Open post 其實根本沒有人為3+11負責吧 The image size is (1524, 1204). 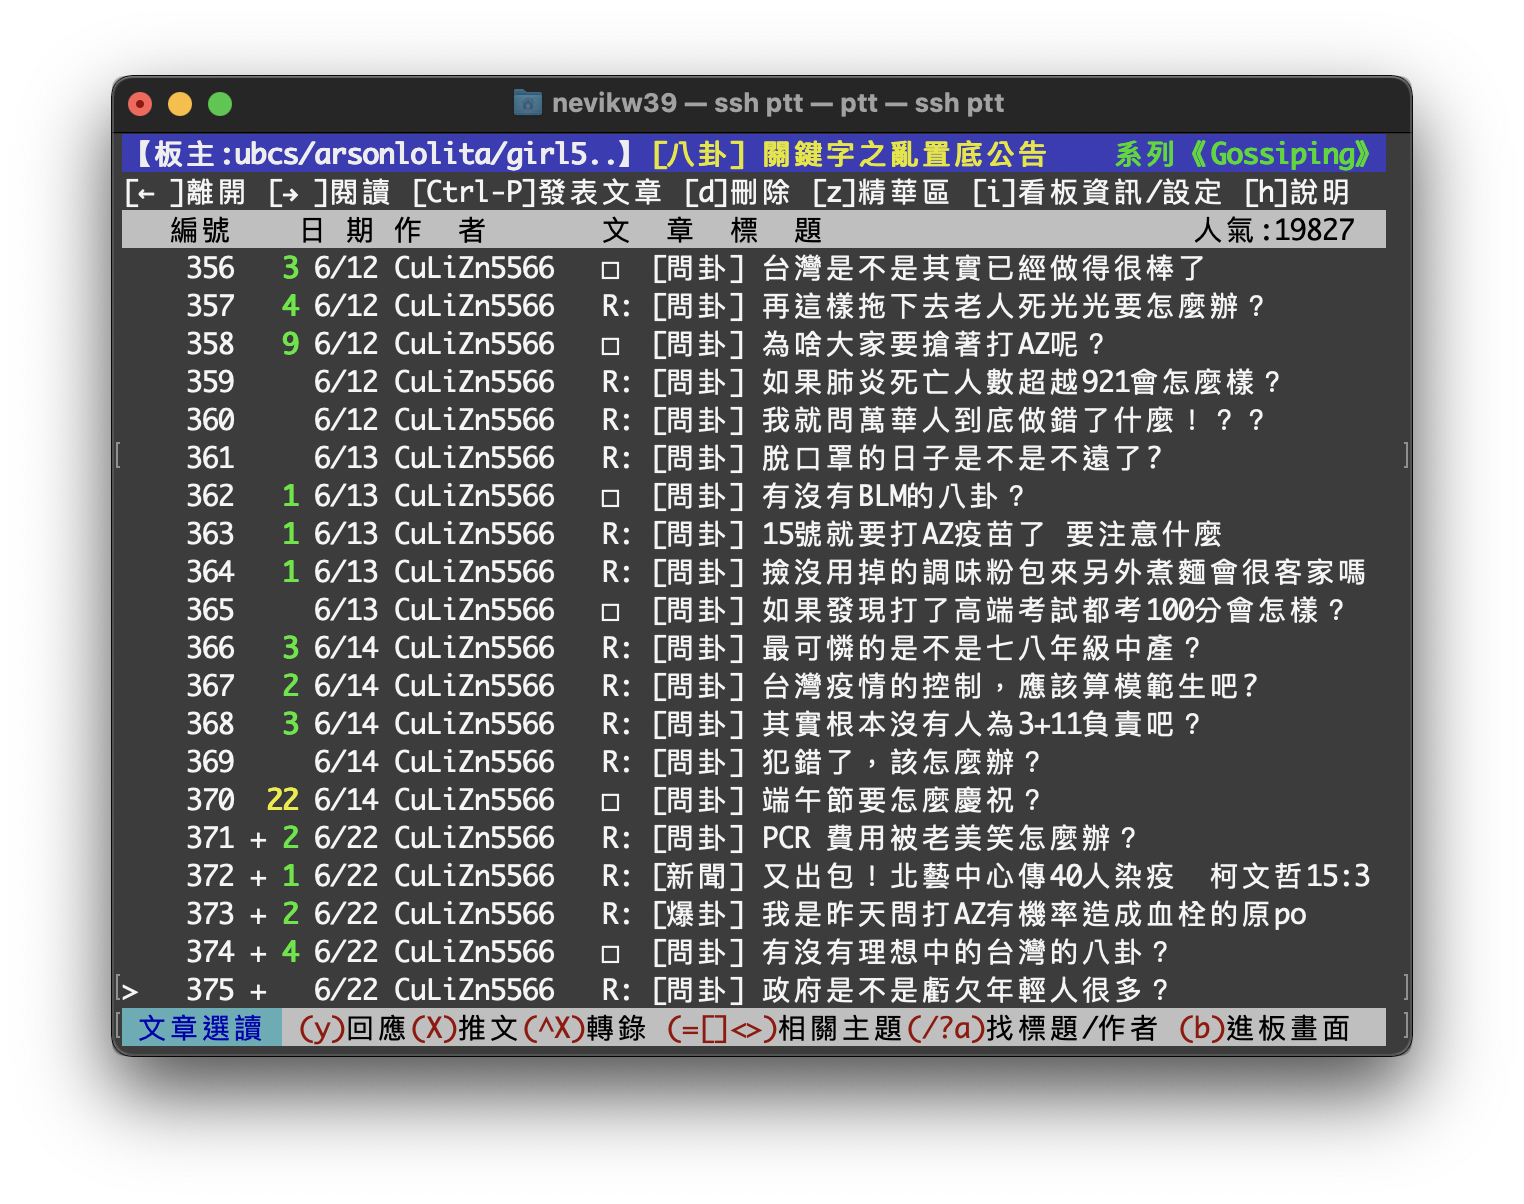coord(981,724)
